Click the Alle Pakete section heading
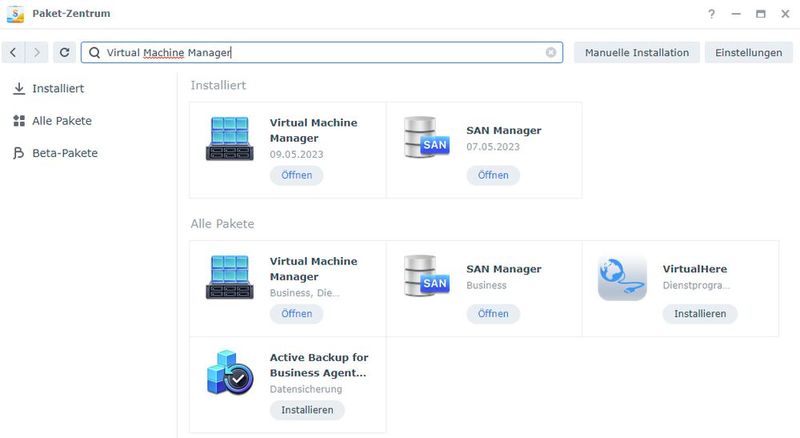Image resolution: width=800 pixels, height=438 pixels. (x=222, y=224)
